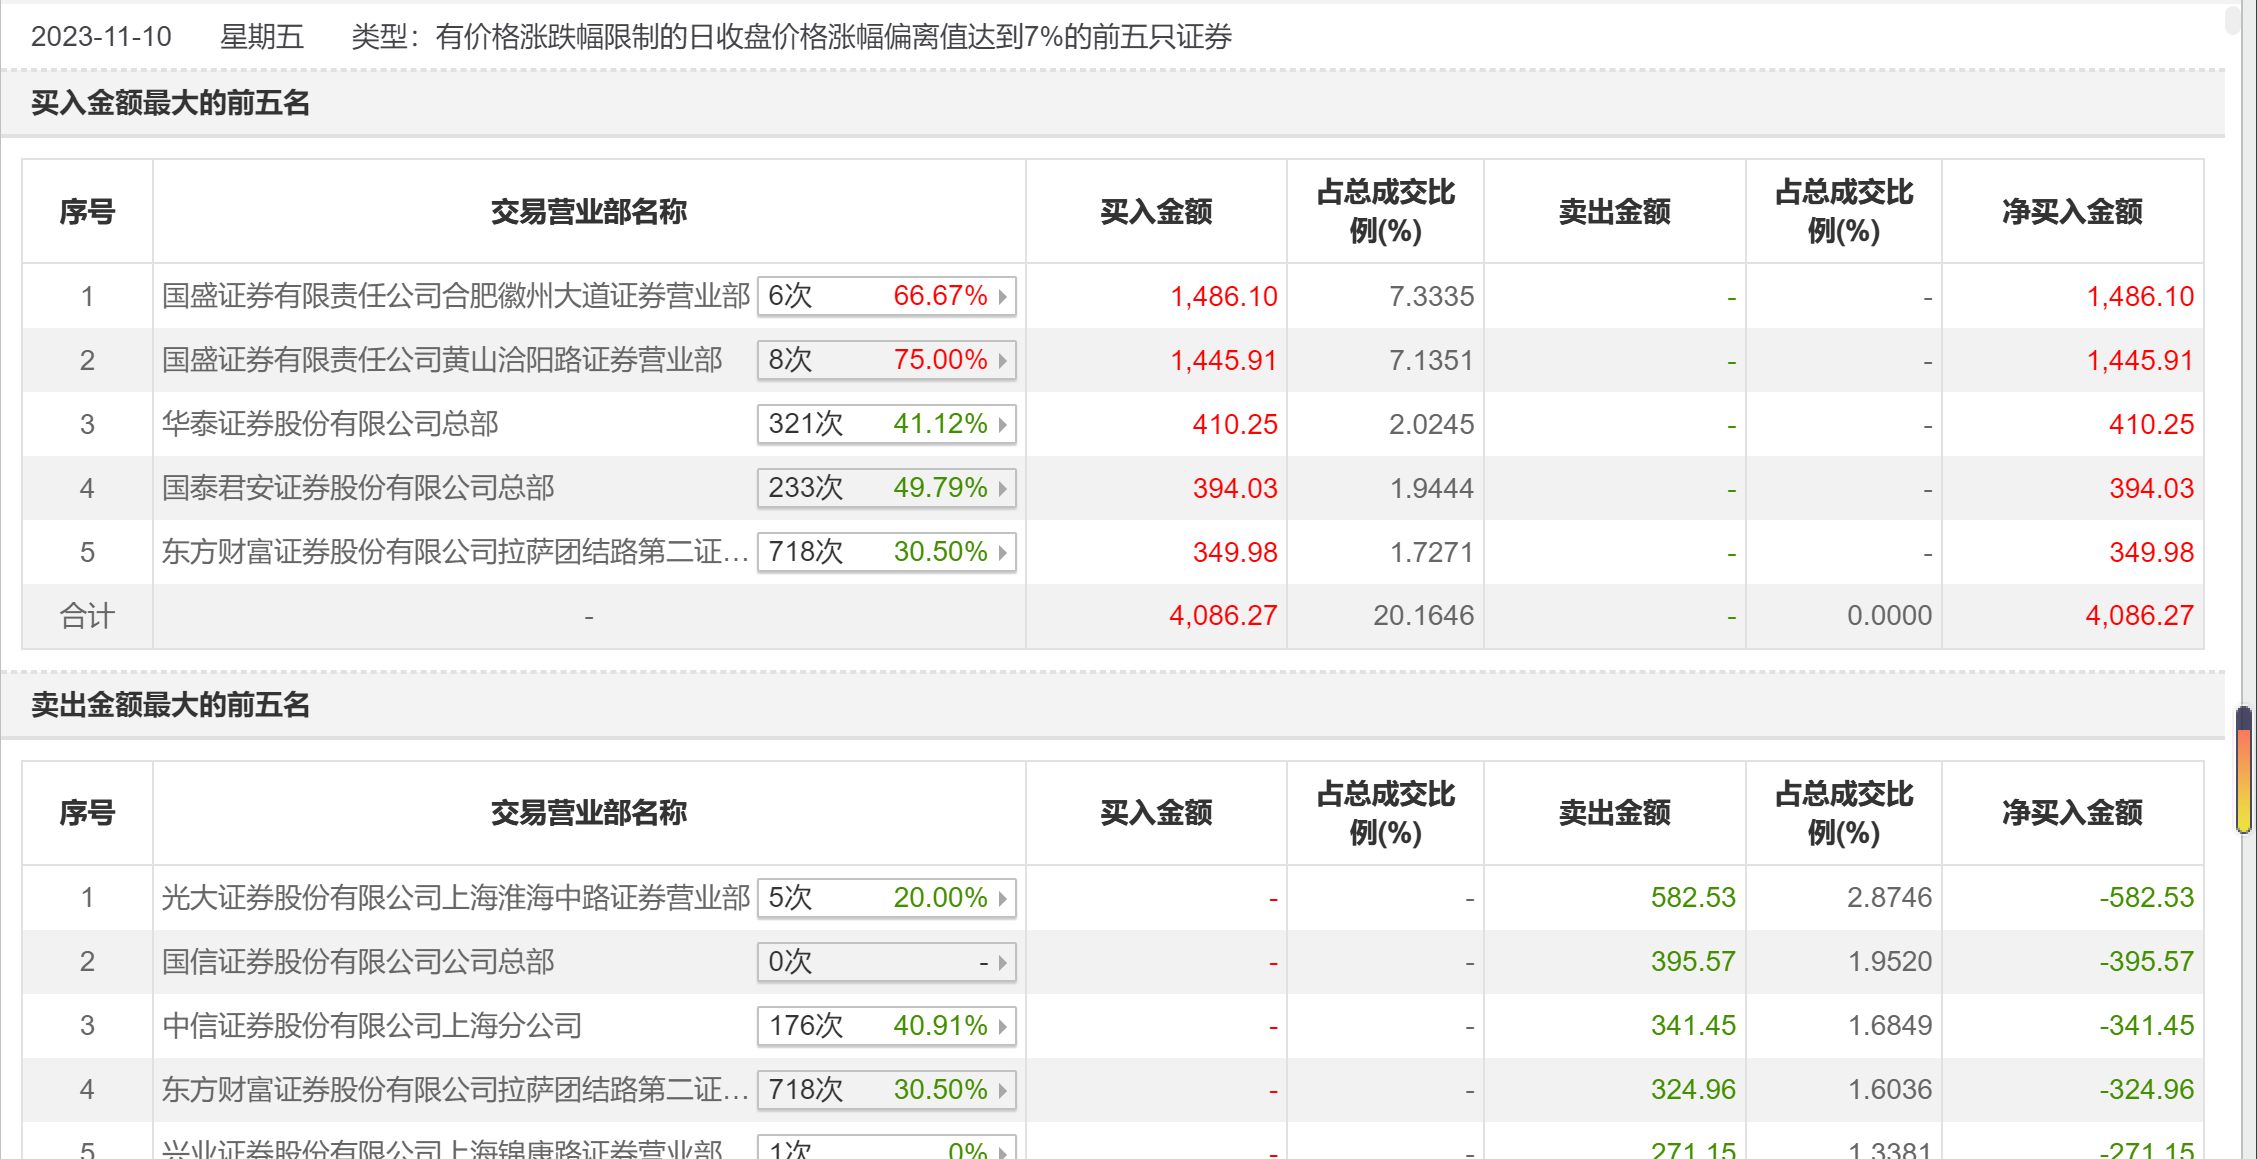Screen dimensions: 2257x1159
Task: Open 国盛证券有限责任公司合肥徽州大道证券营业部 link
Action: [455, 297]
